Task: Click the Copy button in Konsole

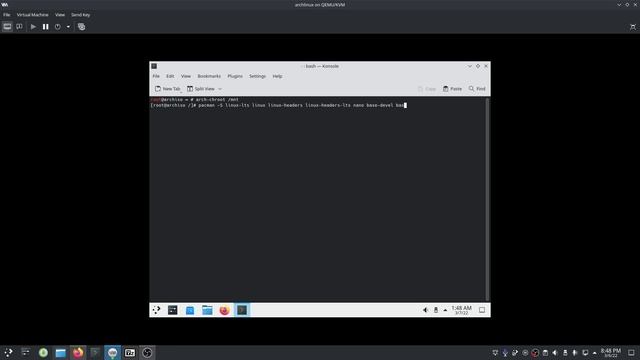Action: point(427,89)
